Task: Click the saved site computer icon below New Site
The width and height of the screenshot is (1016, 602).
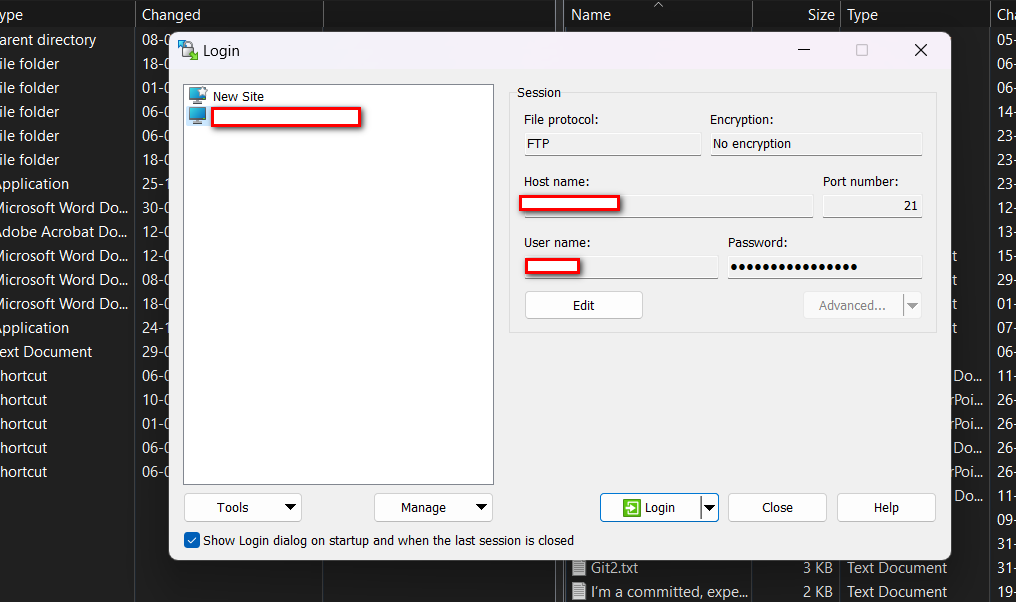Action: pos(196,115)
